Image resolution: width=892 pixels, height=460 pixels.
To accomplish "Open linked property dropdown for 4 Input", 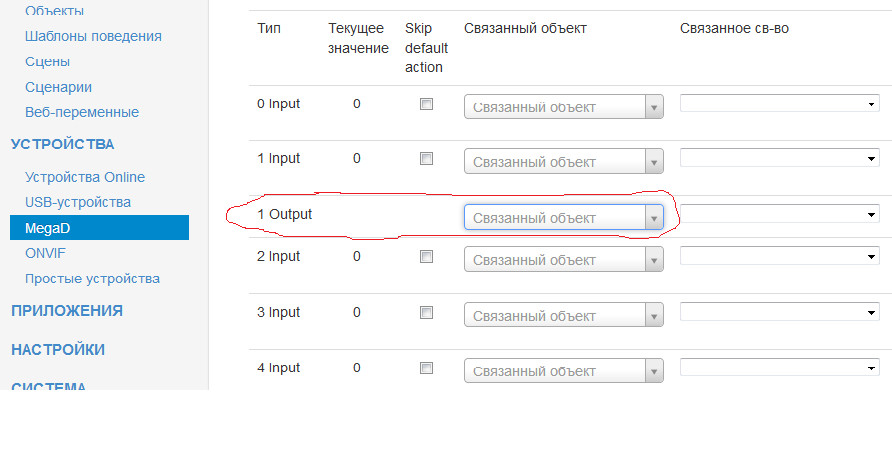I will pyautogui.click(x=779, y=367).
